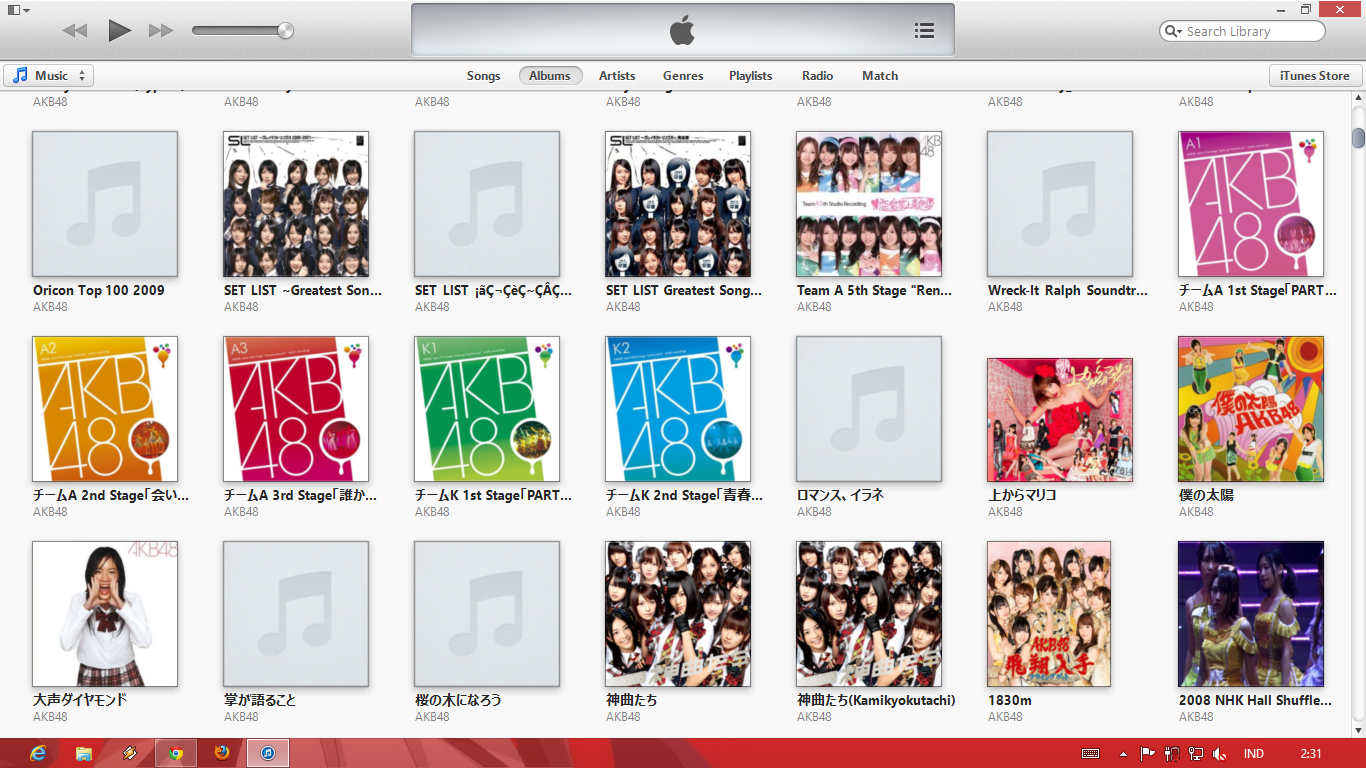1366x768 pixels.
Task: Open the Radio tab
Action: [x=817, y=75]
